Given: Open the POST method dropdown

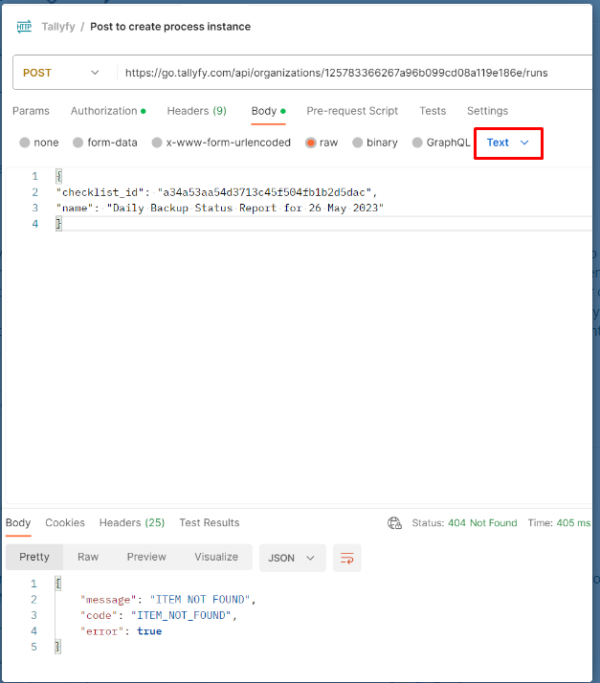Looking at the screenshot, I should click(x=61, y=73).
